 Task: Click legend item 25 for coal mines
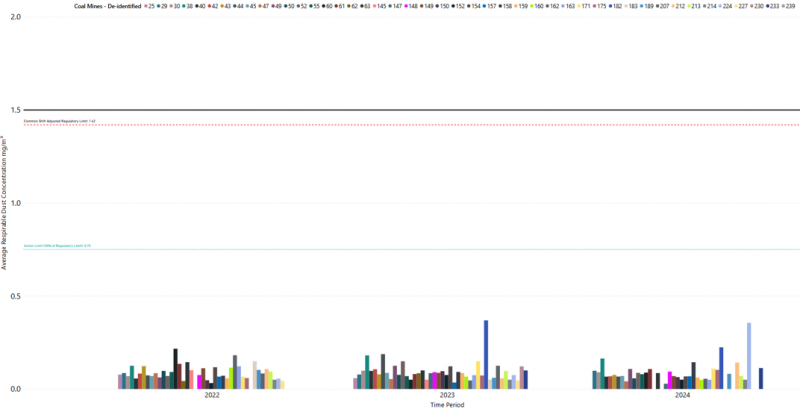point(149,6)
